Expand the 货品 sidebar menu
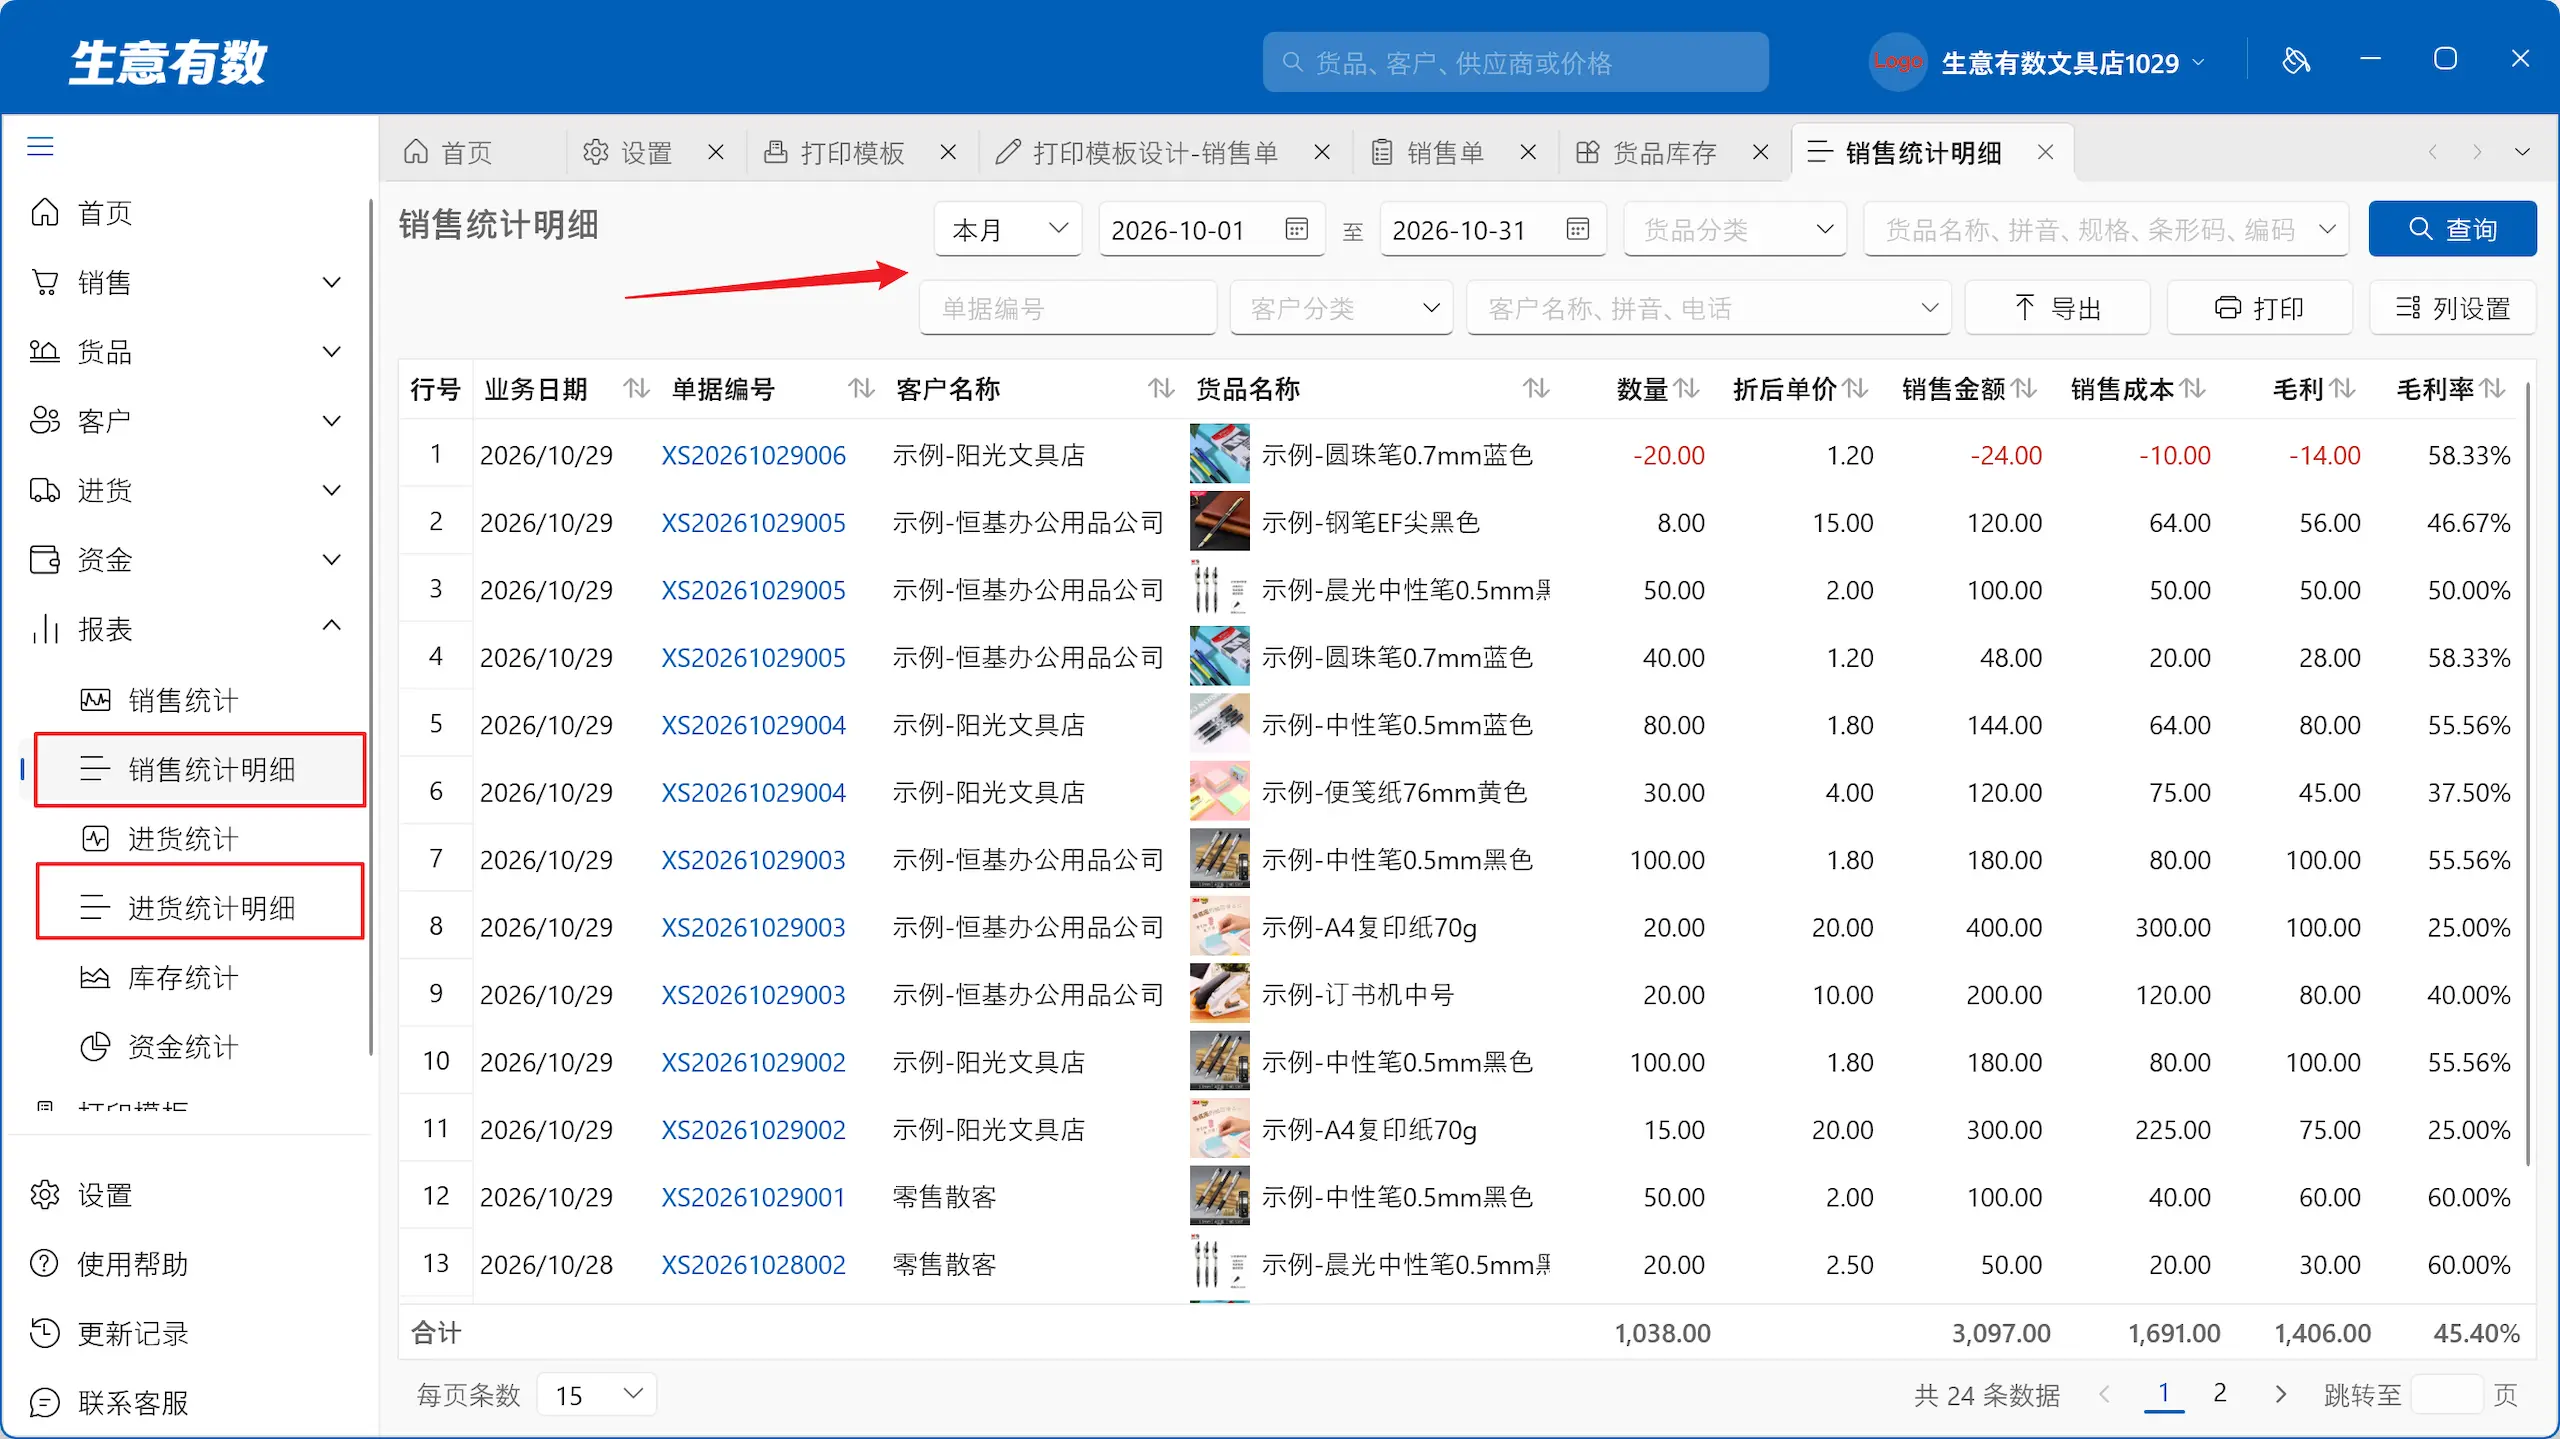Image resolution: width=2560 pixels, height=1439 pixels. [332, 351]
